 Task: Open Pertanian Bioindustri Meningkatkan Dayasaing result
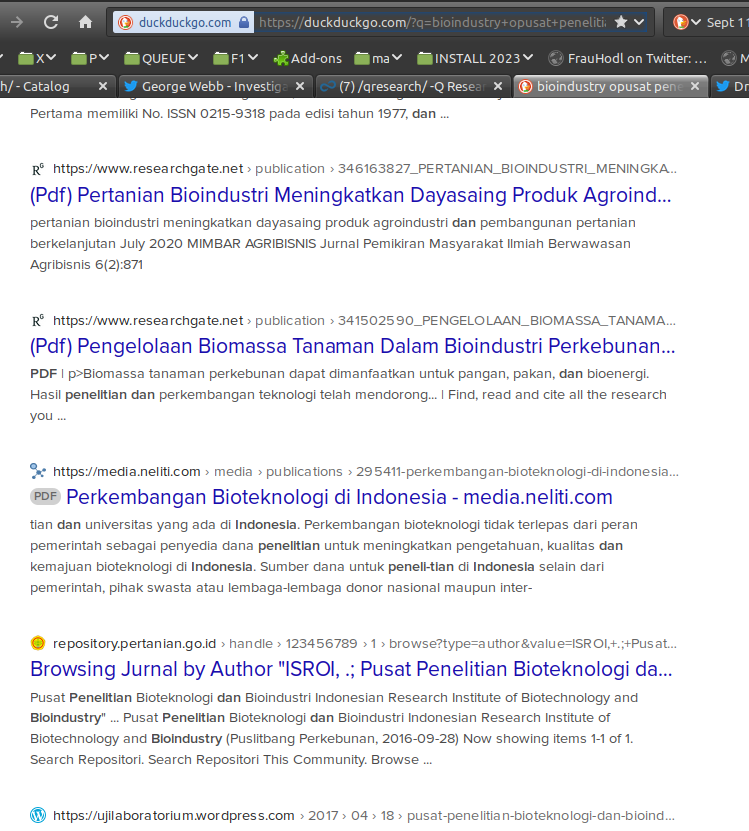coord(350,195)
